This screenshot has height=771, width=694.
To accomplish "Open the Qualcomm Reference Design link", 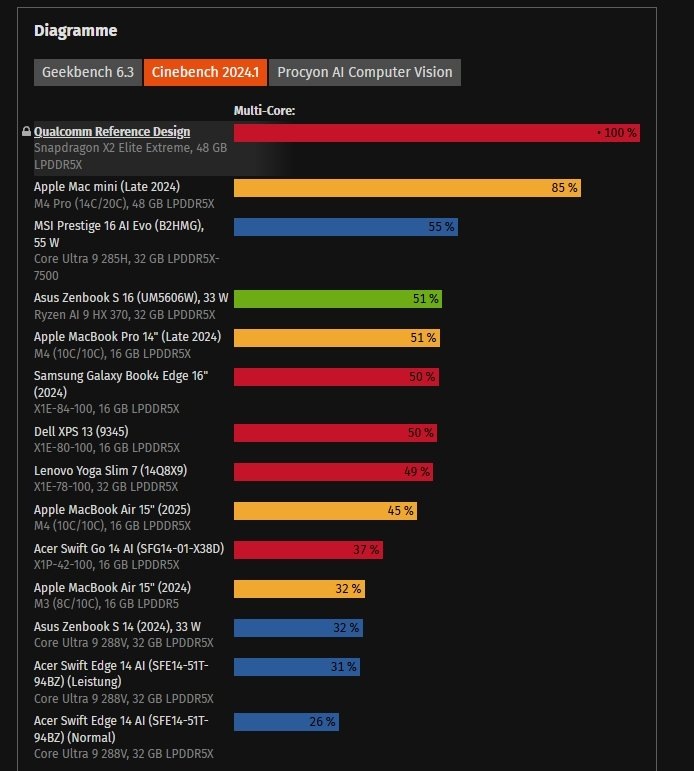I will 112,132.
